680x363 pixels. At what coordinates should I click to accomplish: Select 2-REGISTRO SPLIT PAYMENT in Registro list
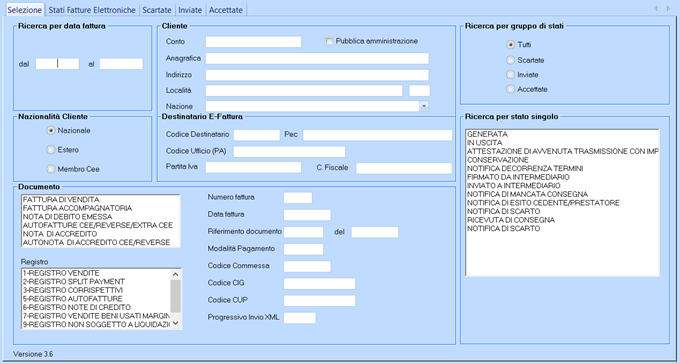(x=96, y=281)
